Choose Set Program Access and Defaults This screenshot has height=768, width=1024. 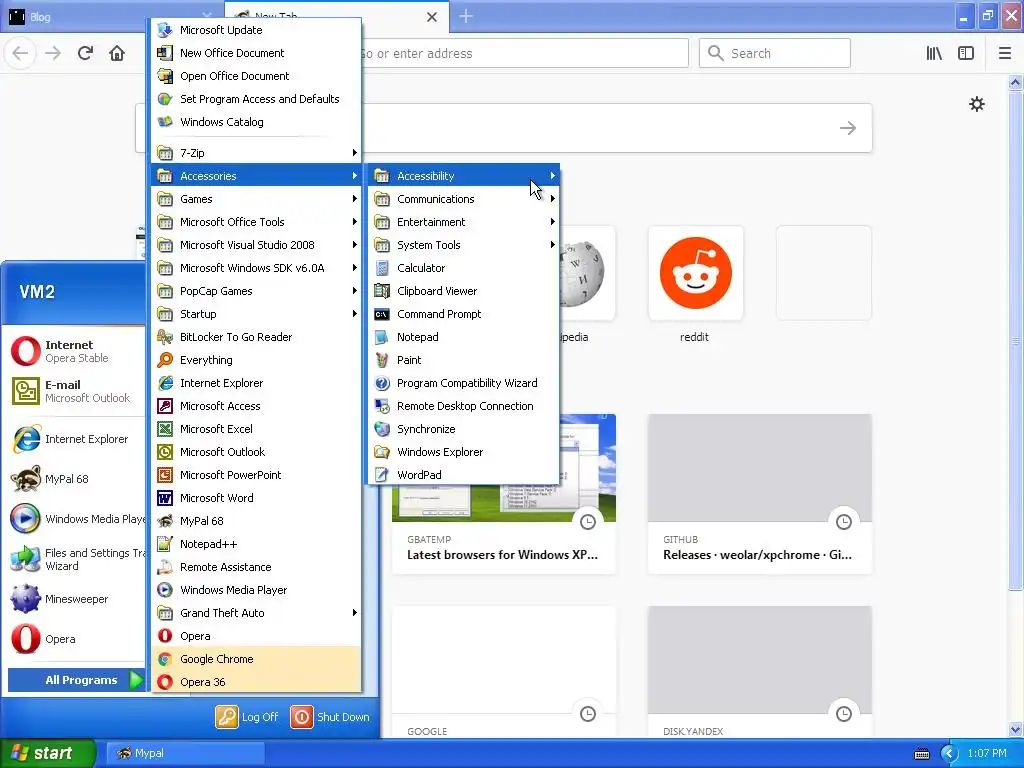click(x=256, y=99)
